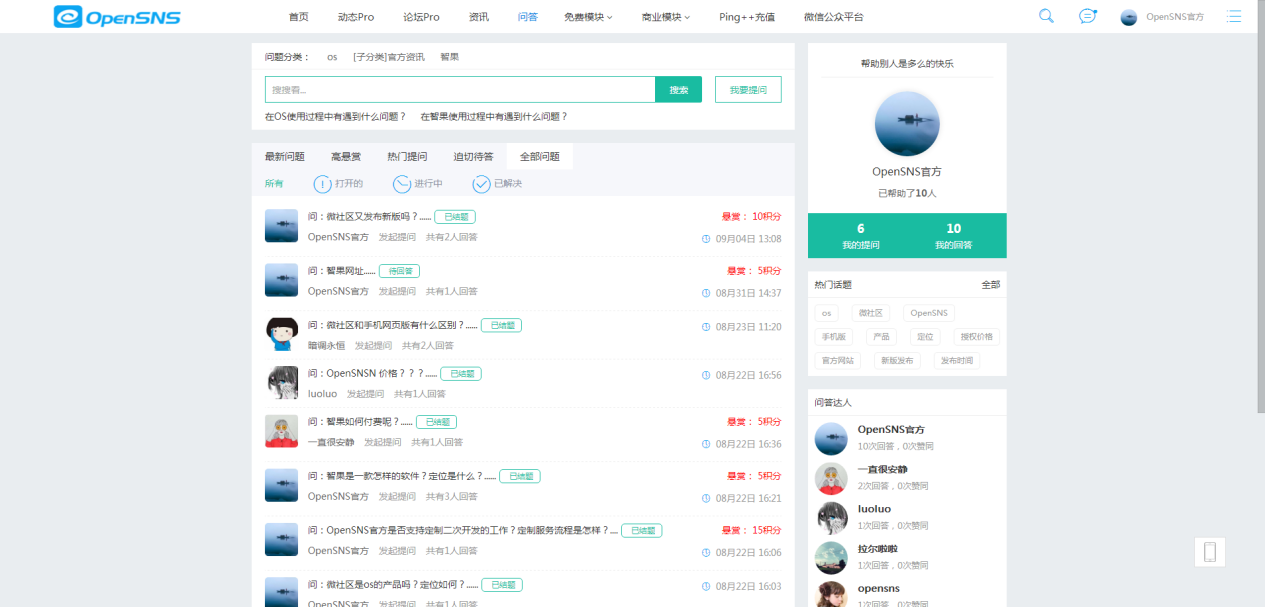Open question 微社区又发布新版吗

pyautogui.click(x=369, y=217)
